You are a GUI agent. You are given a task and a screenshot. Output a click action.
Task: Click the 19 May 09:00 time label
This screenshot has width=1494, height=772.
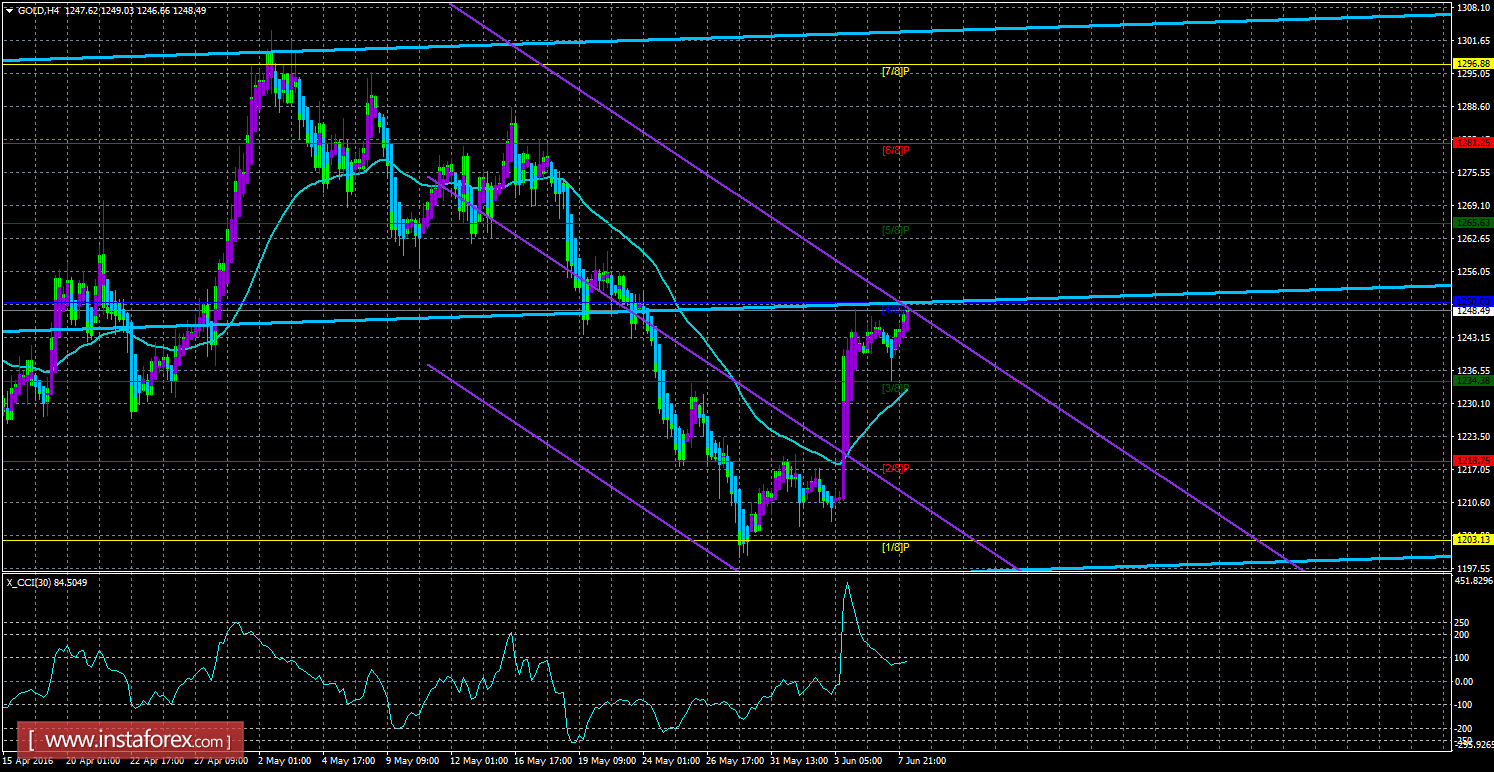click(609, 761)
